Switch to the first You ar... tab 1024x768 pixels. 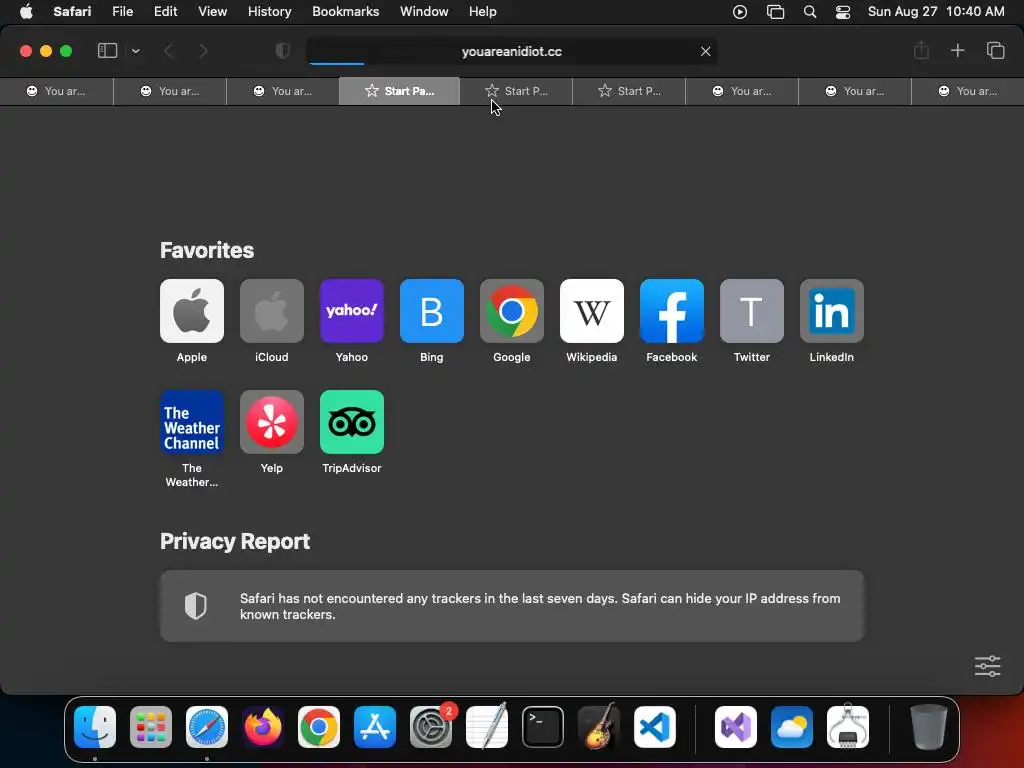coord(56,91)
